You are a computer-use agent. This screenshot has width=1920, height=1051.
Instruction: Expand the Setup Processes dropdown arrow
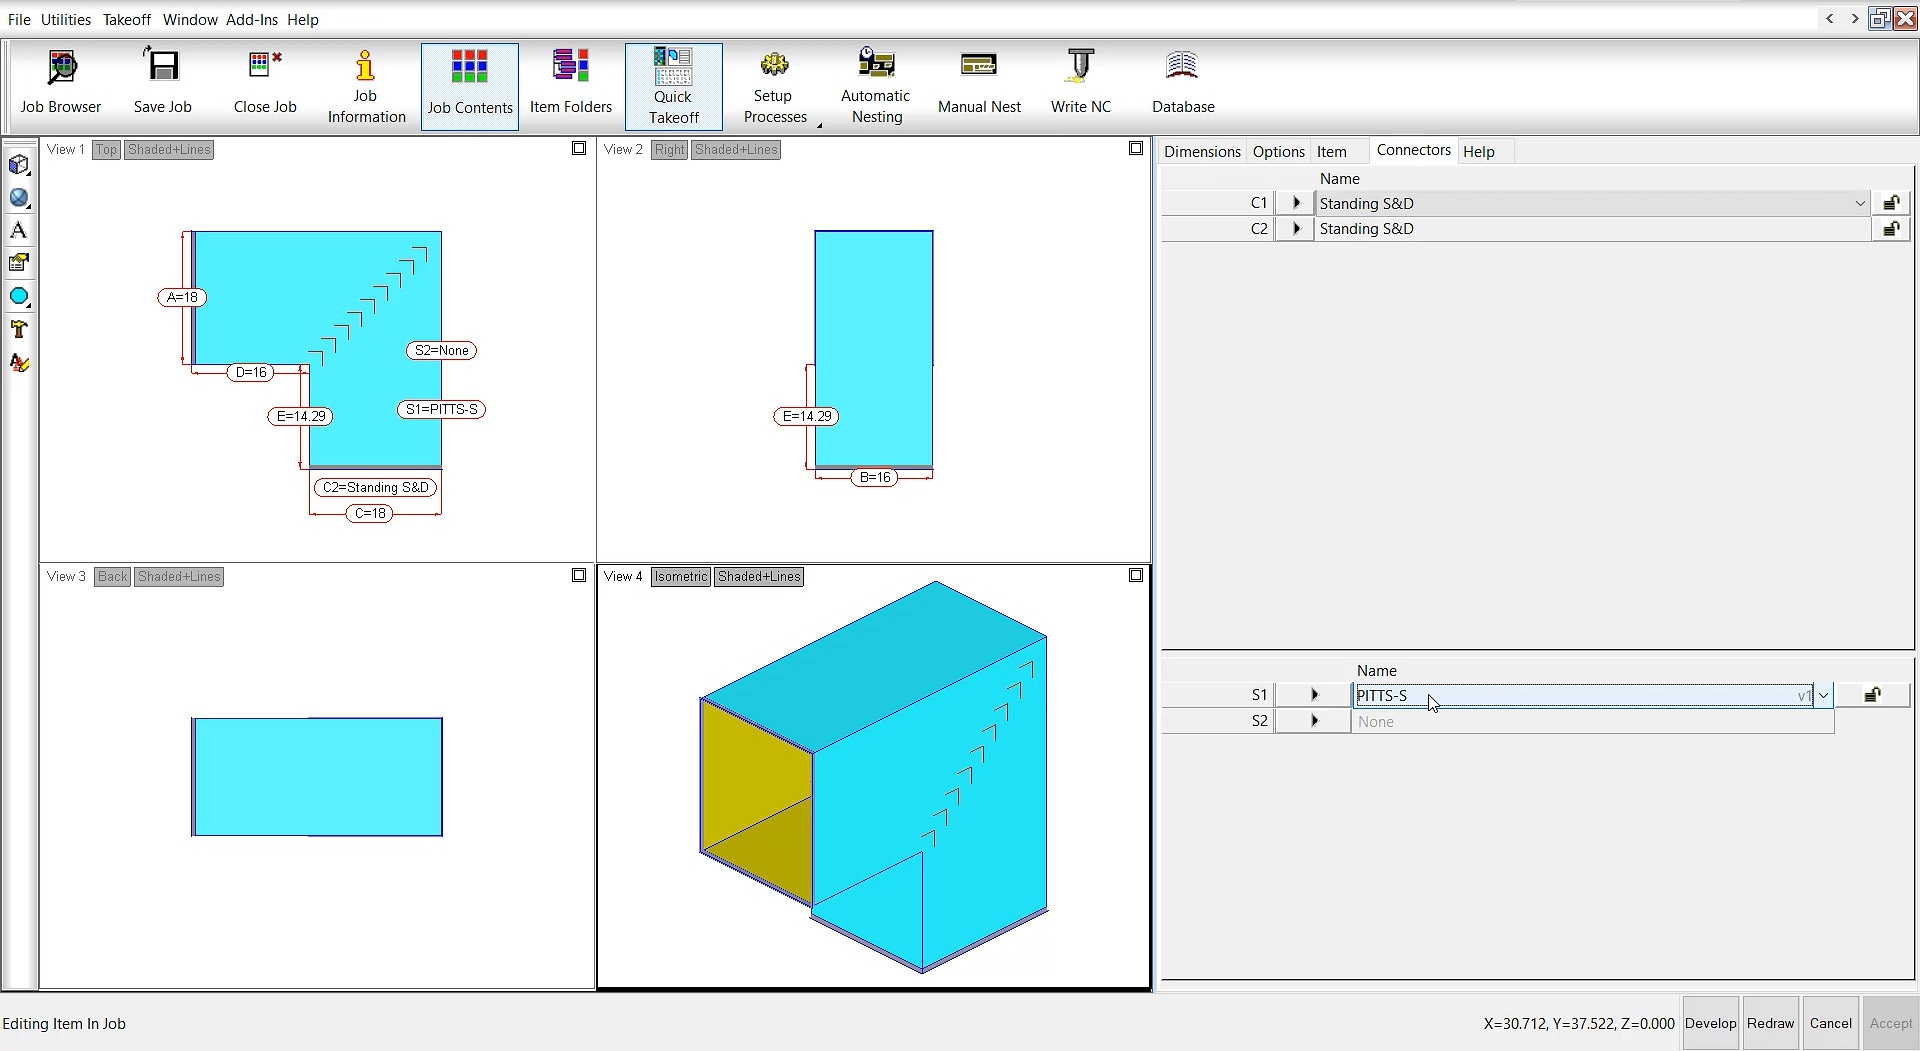click(819, 125)
